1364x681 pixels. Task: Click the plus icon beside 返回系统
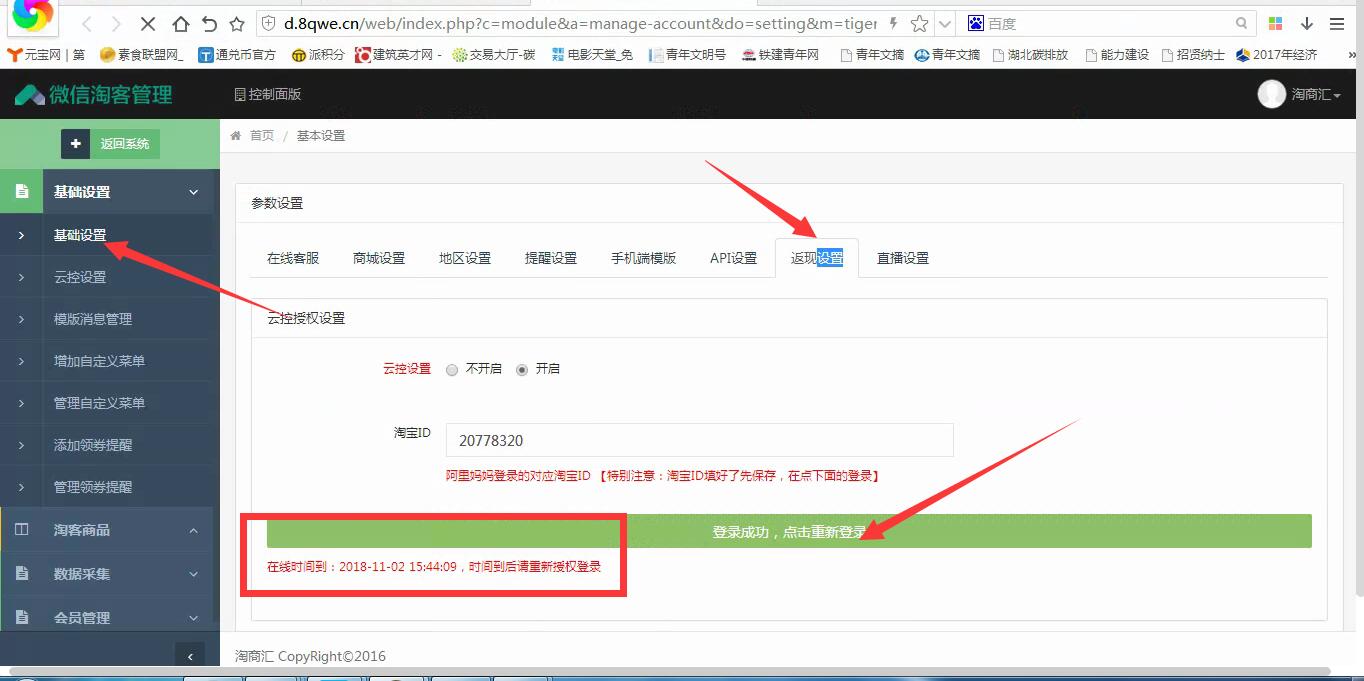click(75, 144)
